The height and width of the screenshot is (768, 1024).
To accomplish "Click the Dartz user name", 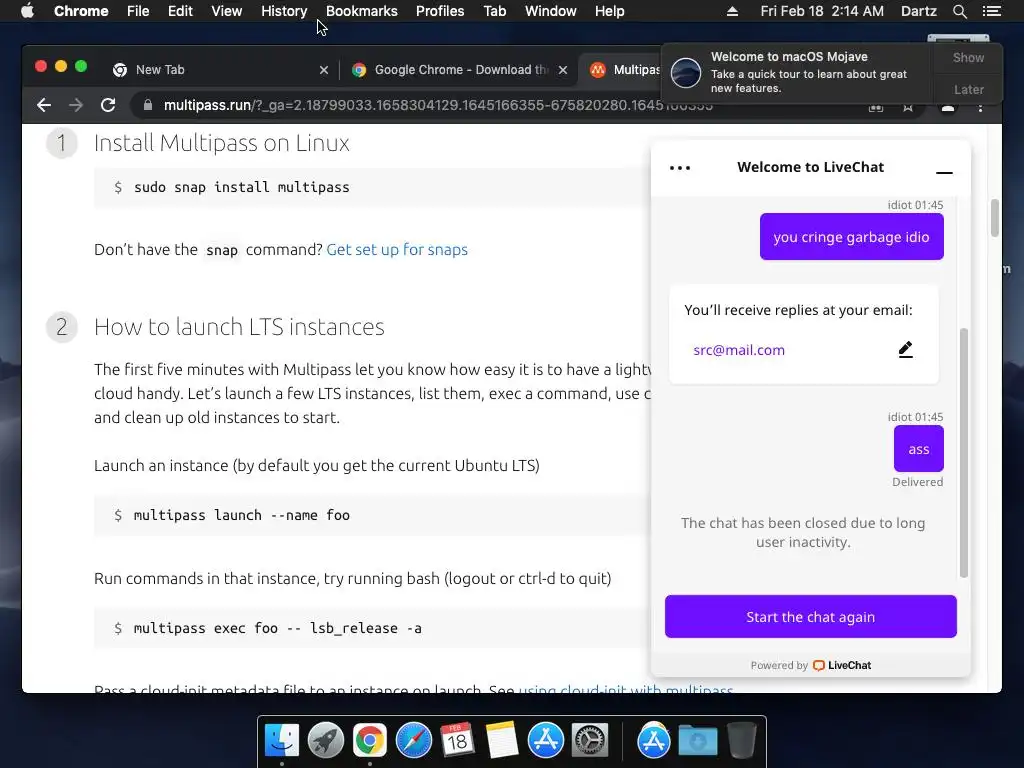I will click(918, 11).
